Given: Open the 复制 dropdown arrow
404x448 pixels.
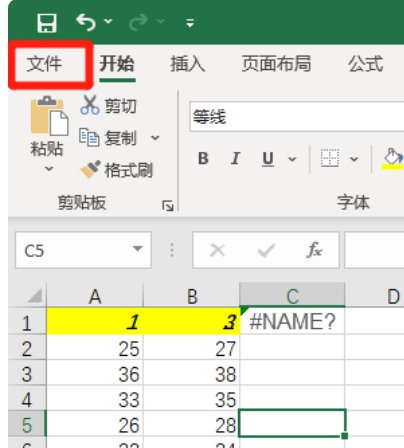Looking at the screenshot, I should (155, 138).
